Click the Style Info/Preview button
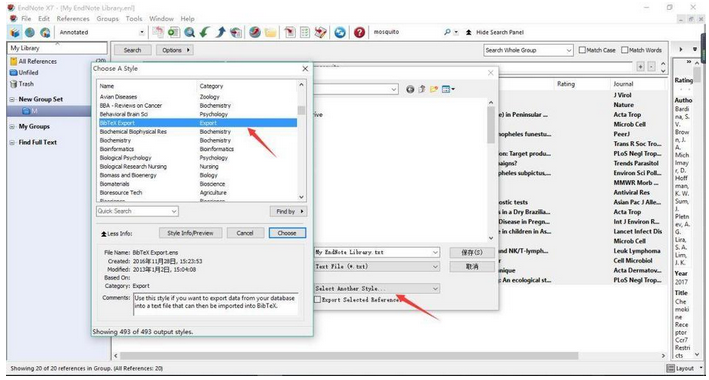Image resolution: width=709 pixels, height=380 pixels. (190, 233)
